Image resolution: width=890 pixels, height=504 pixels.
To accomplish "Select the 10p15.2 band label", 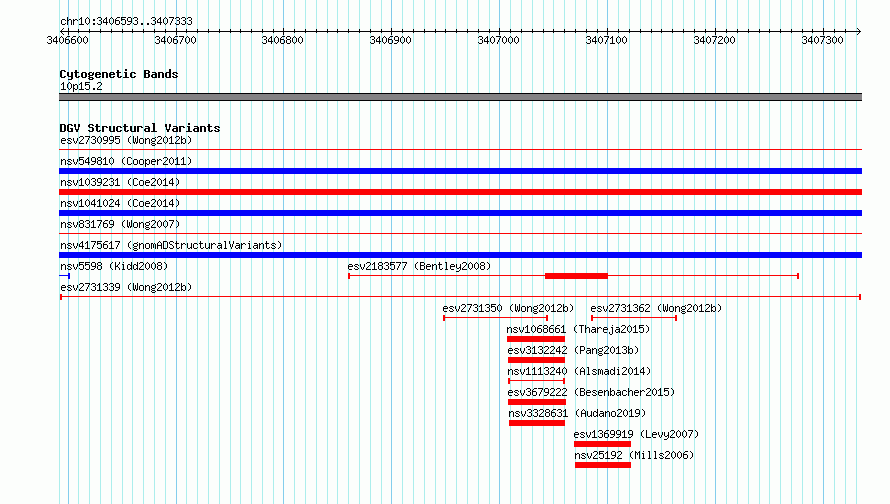I will pos(81,86).
